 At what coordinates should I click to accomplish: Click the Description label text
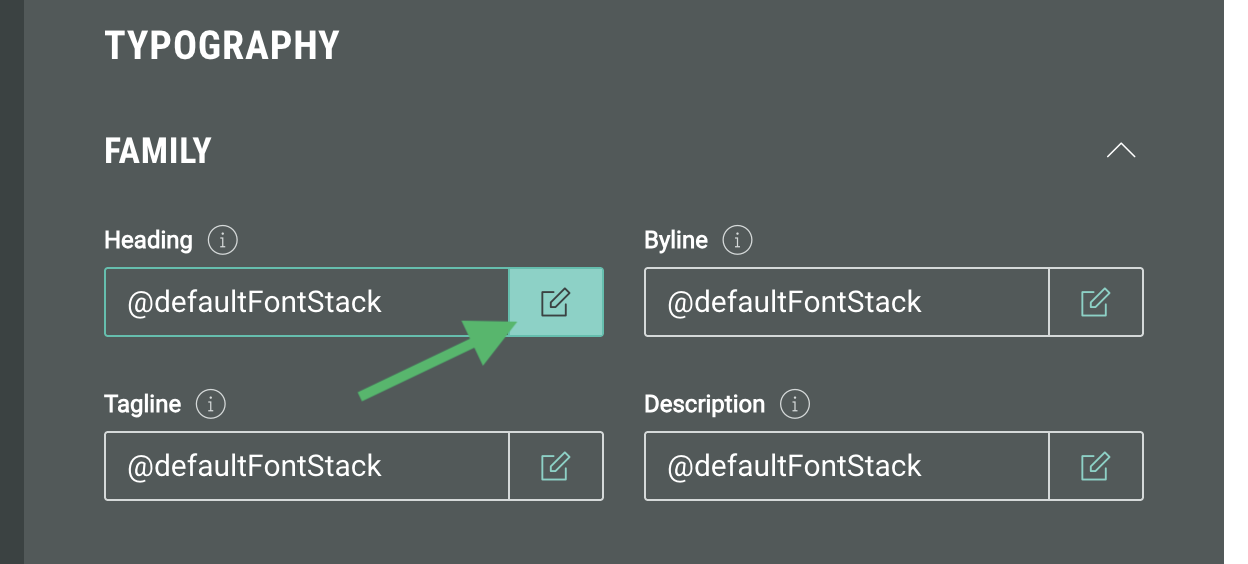704,405
